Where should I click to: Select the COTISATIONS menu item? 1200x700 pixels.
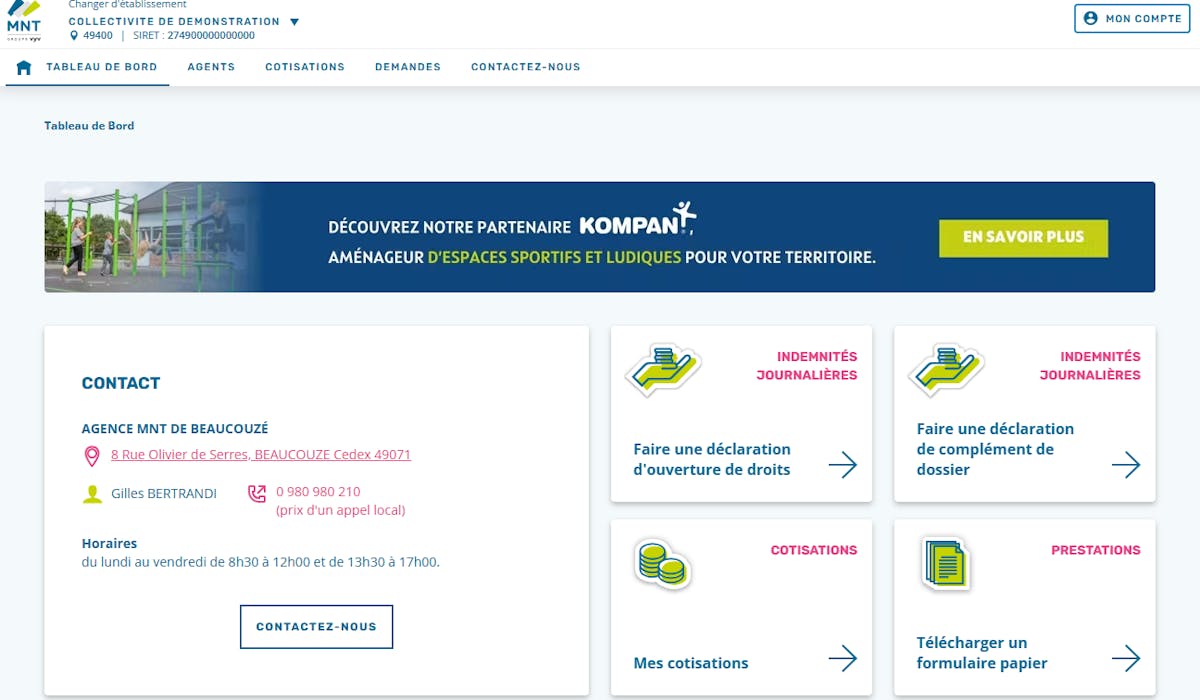[x=305, y=67]
